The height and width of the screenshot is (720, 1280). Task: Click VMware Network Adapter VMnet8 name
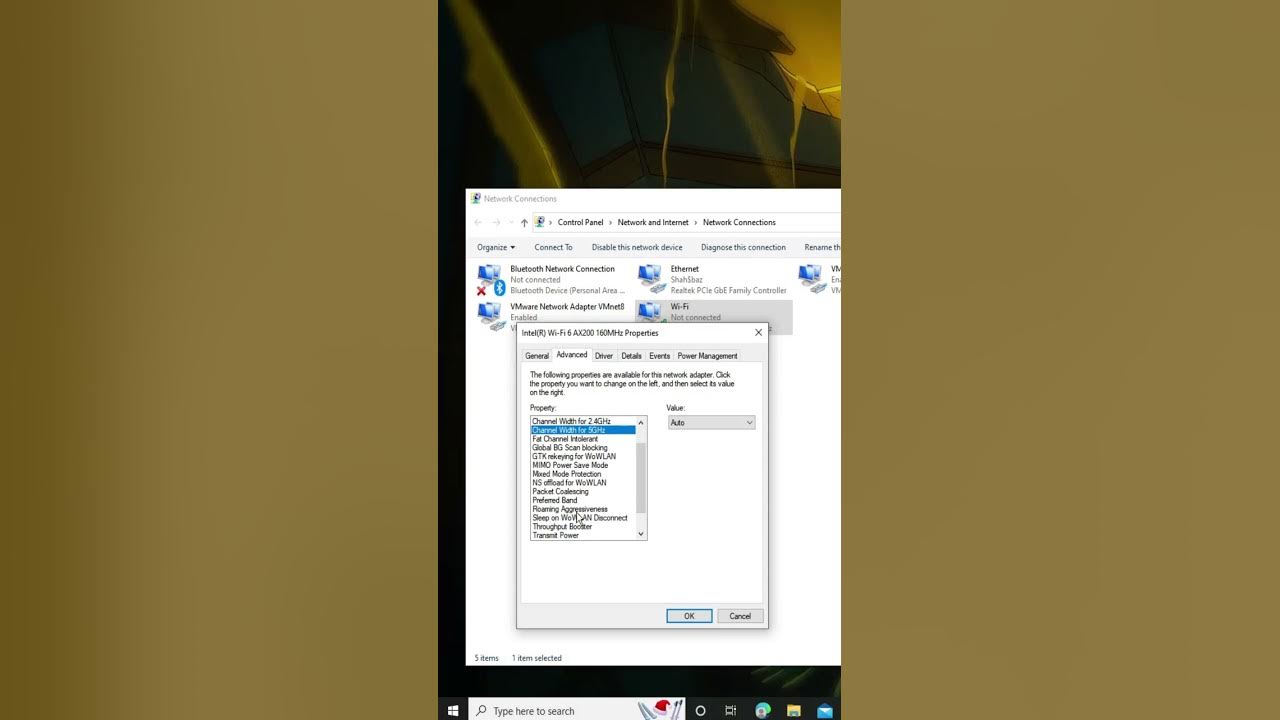tap(567, 307)
